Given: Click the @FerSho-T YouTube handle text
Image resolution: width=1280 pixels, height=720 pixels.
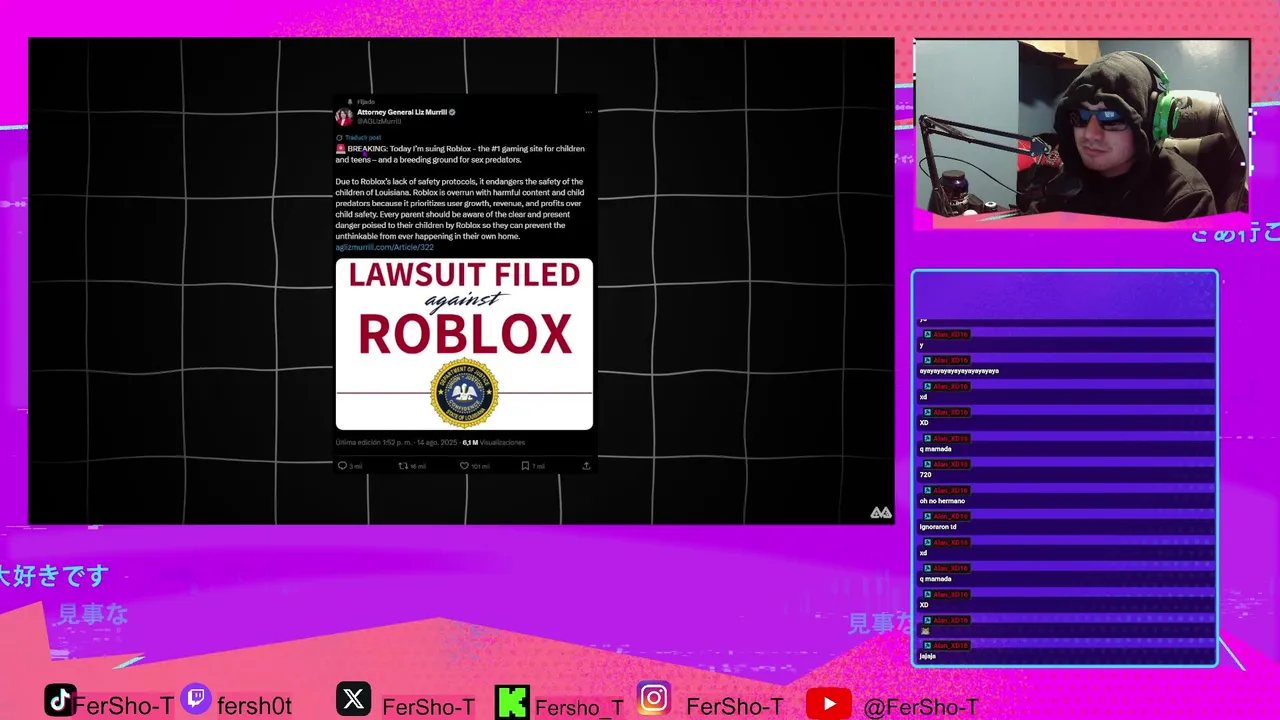Looking at the screenshot, I should (x=920, y=707).
